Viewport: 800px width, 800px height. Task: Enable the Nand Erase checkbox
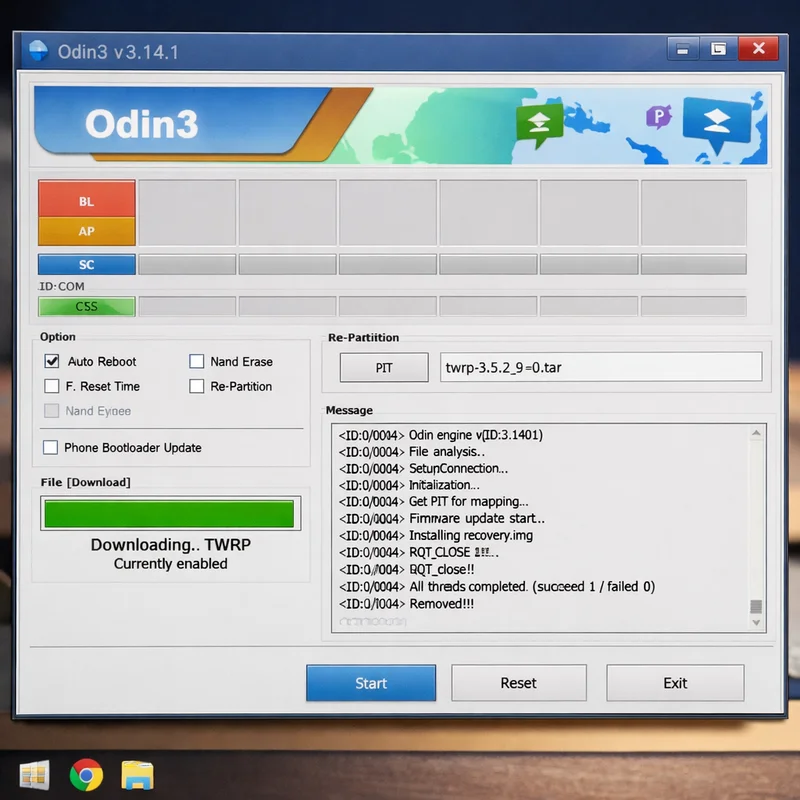[x=196, y=361]
